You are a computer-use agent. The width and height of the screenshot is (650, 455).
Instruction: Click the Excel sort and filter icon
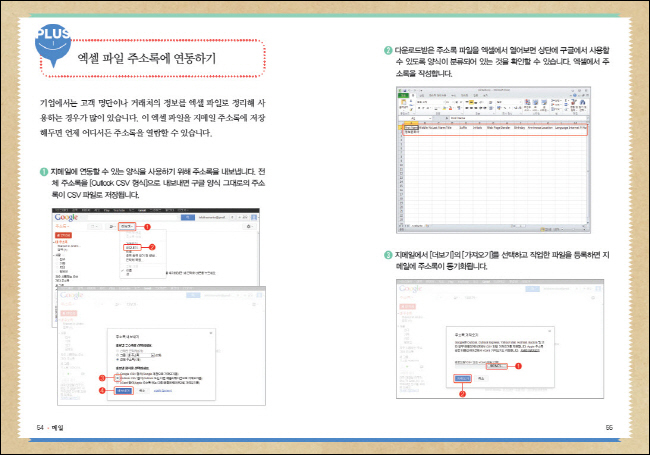coord(575,105)
